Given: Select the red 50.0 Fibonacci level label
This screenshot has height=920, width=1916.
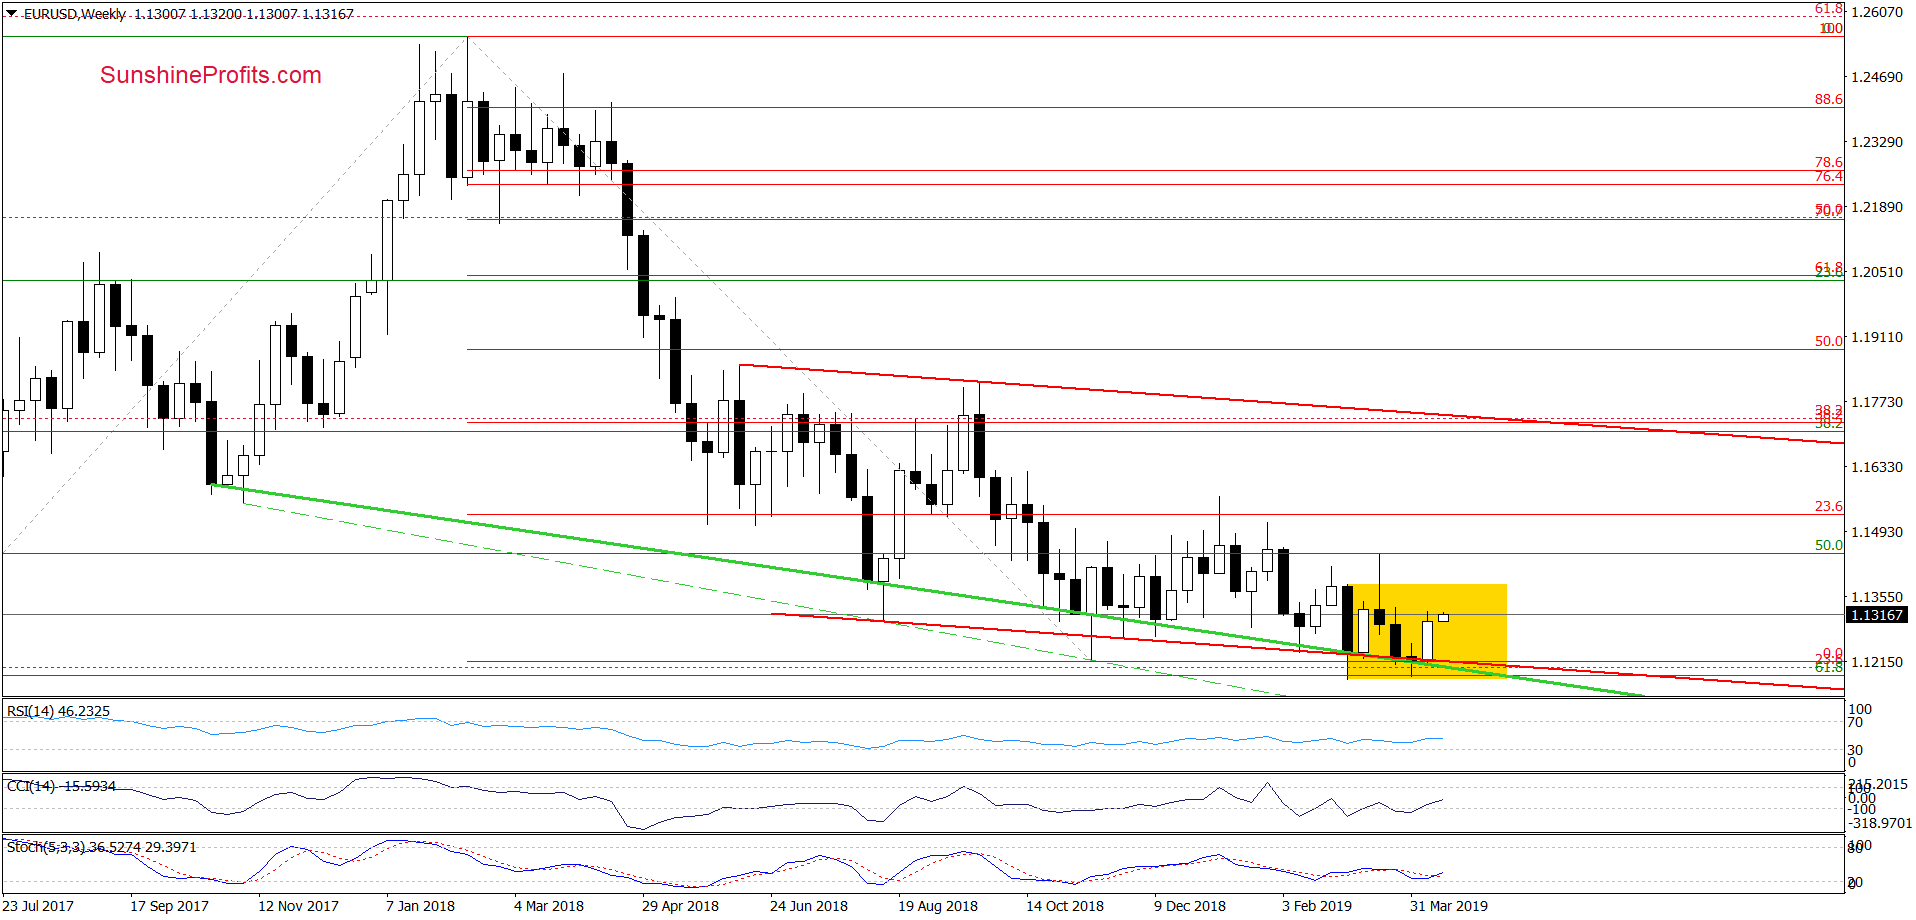Looking at the screenshot, I should 1828,341.
